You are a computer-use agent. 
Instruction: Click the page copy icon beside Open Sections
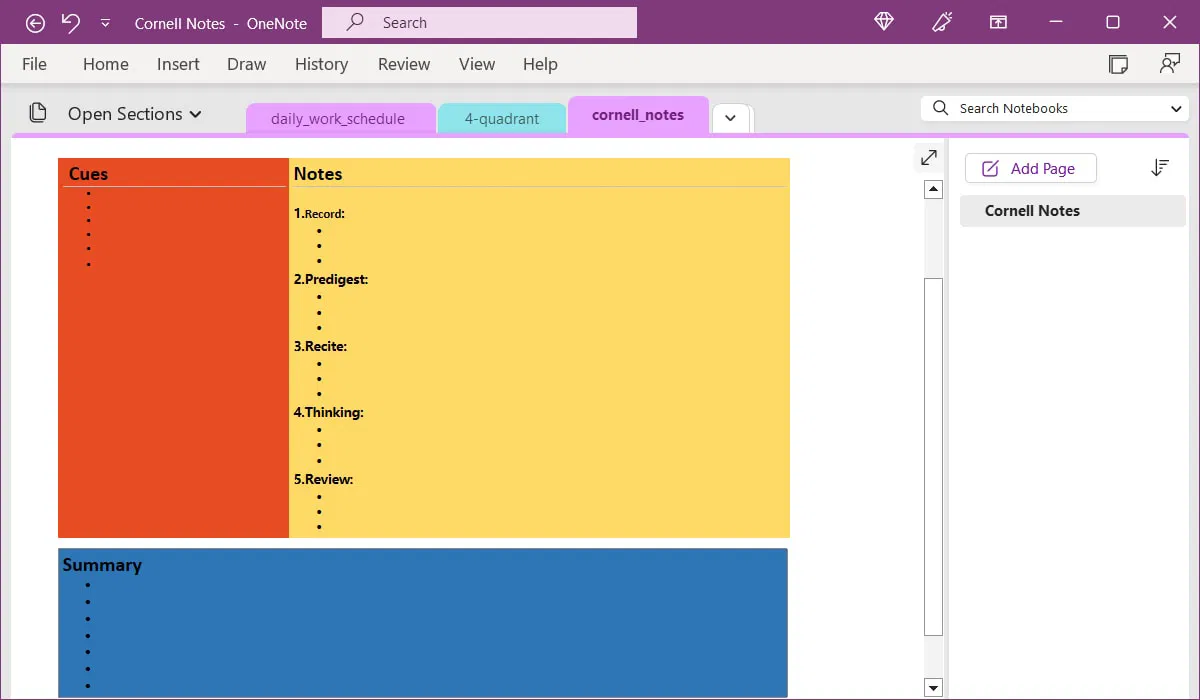(38, 113)
